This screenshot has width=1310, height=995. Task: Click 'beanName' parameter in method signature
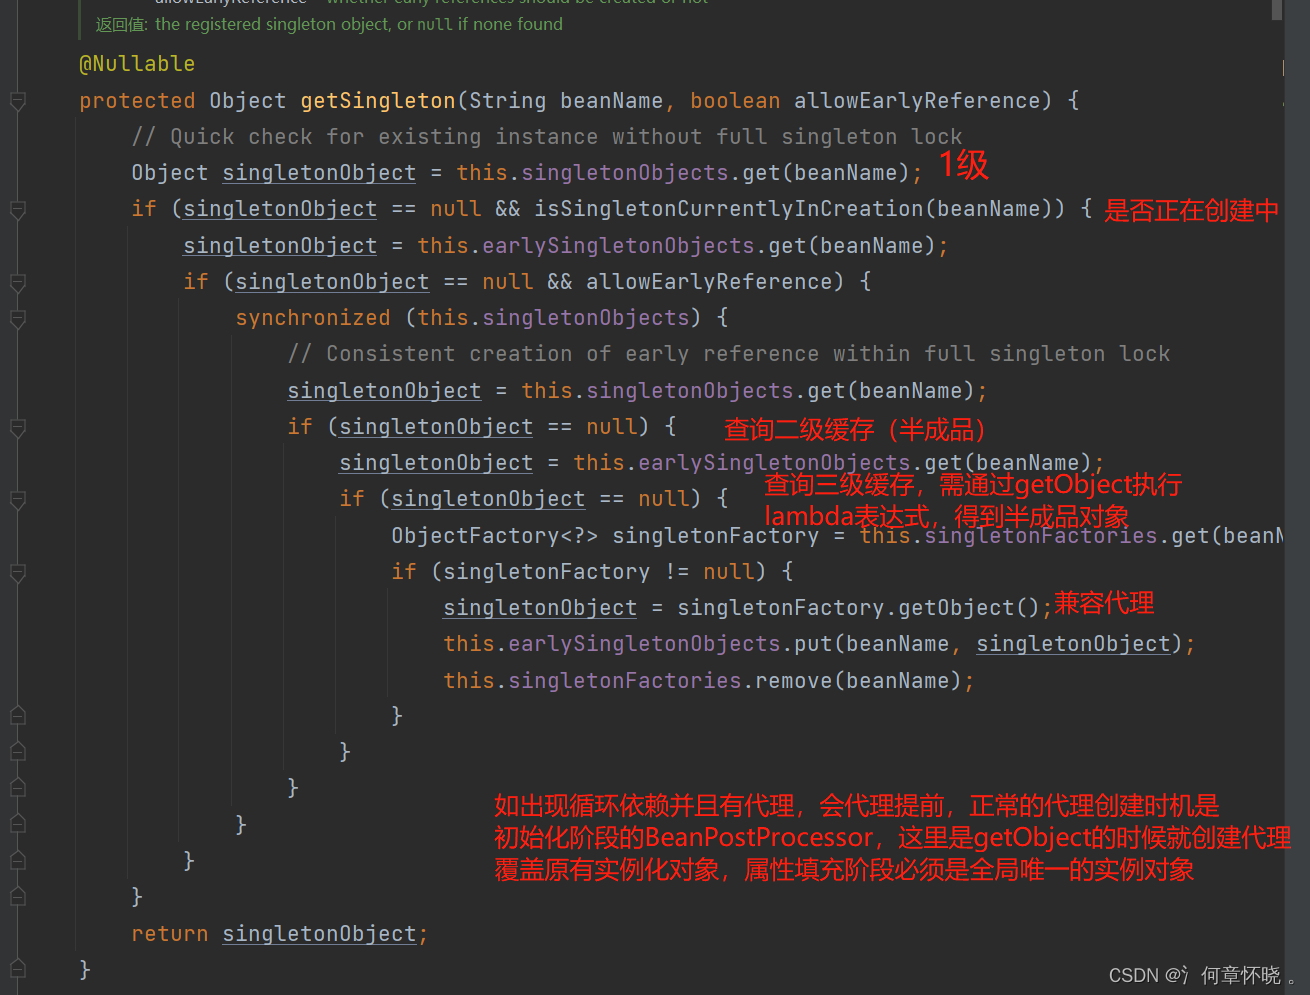click(x=611, y=101)
